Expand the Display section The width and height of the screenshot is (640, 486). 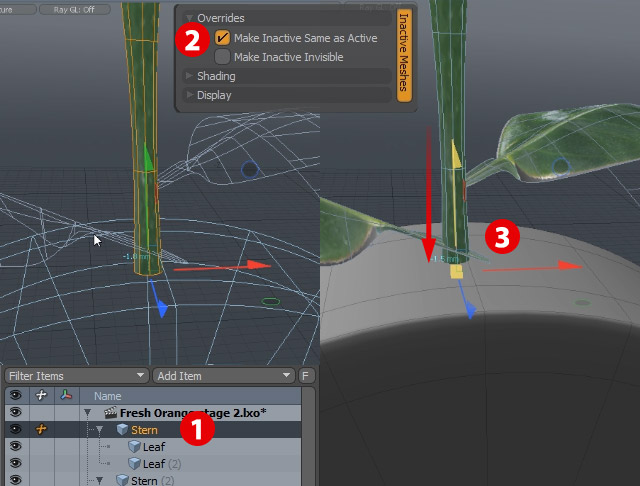(x=189, y=95)
